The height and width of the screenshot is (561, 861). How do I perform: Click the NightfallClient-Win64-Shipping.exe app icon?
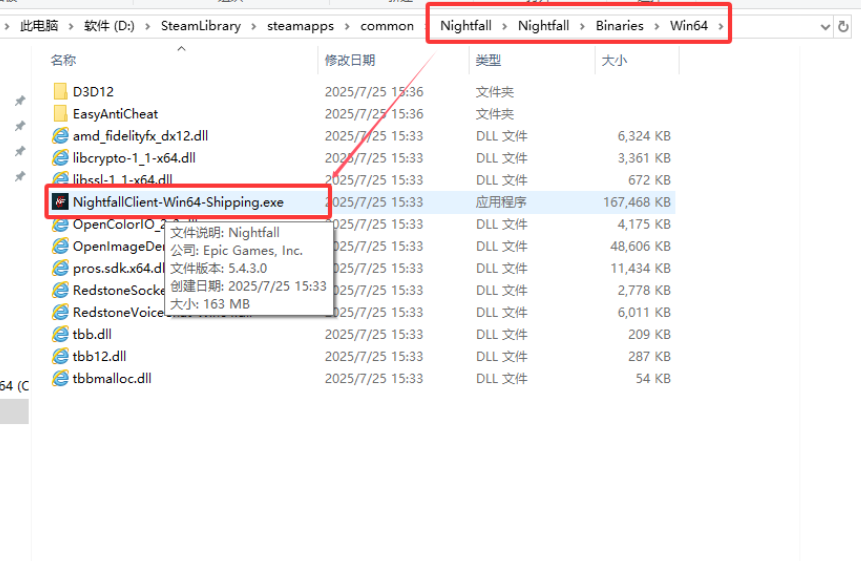pyautogui.click(x=60, y=202)
